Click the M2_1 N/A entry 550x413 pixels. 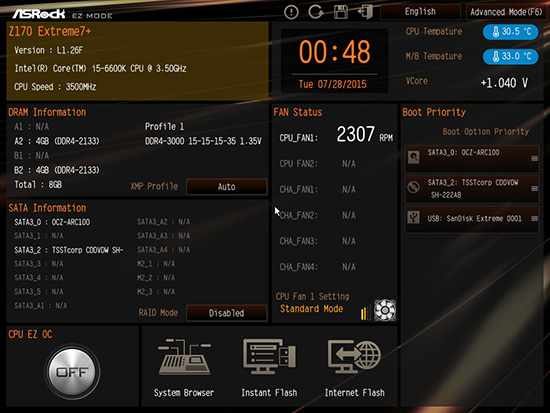[x=156, y=264]
